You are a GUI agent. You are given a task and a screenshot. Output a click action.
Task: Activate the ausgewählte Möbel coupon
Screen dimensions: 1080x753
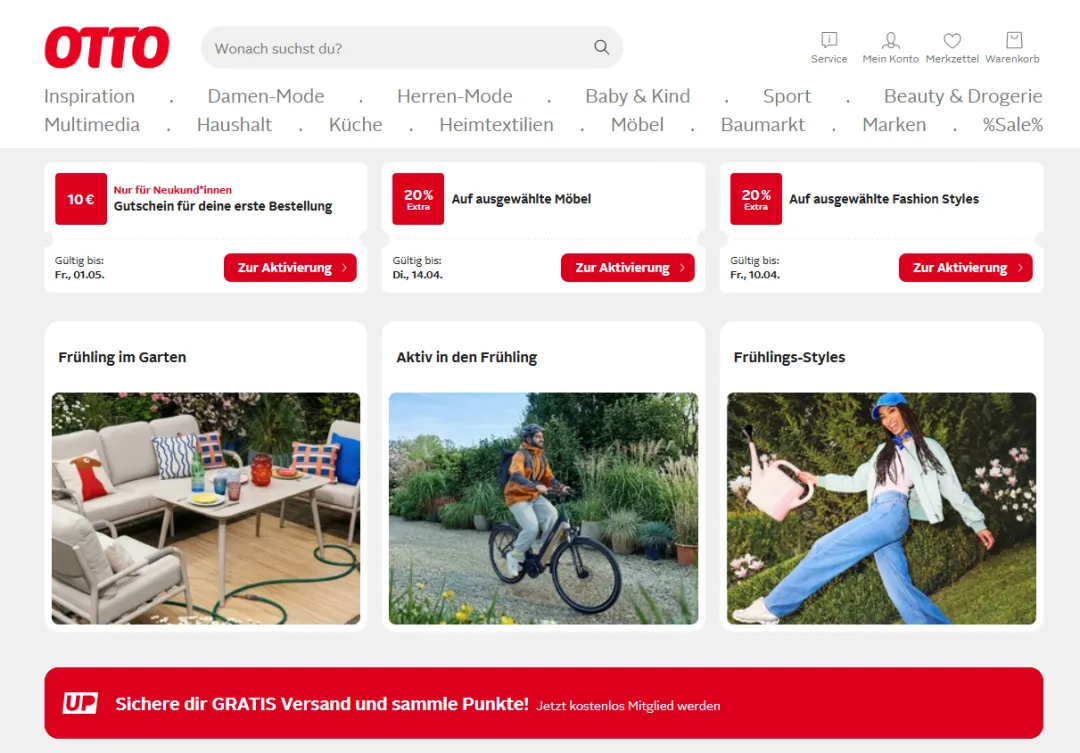tap(627, 267)
